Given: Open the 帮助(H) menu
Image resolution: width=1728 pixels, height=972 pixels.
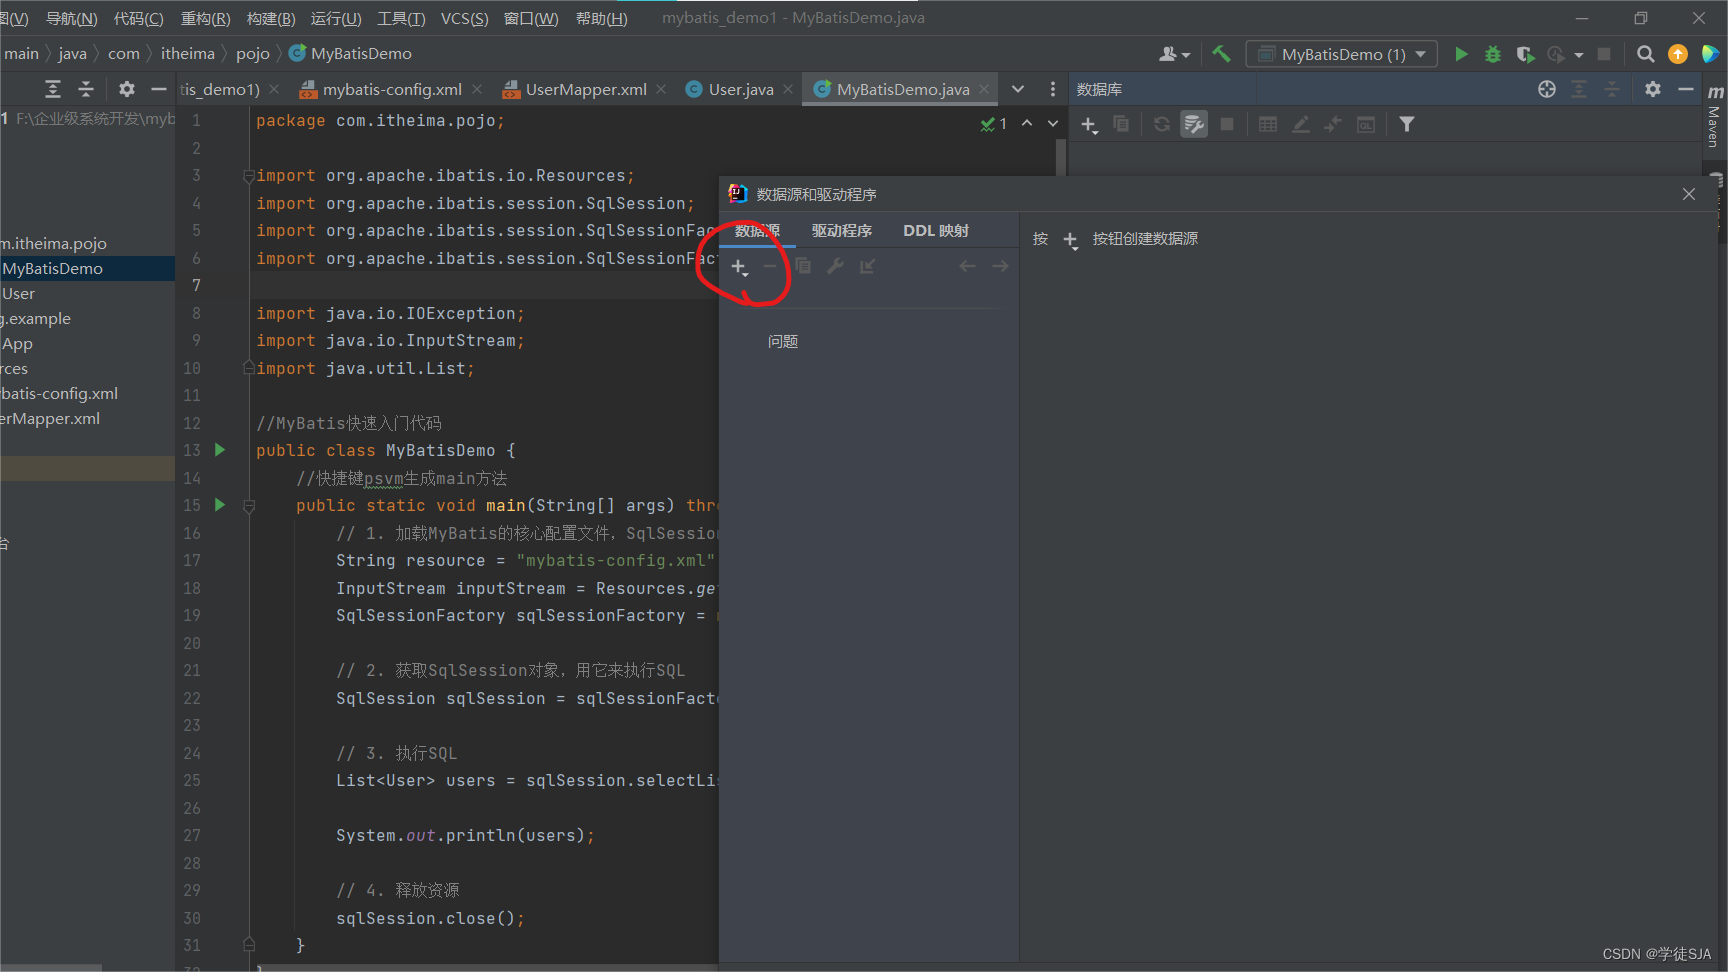Looking at the screenshot, I should point(602,18).
